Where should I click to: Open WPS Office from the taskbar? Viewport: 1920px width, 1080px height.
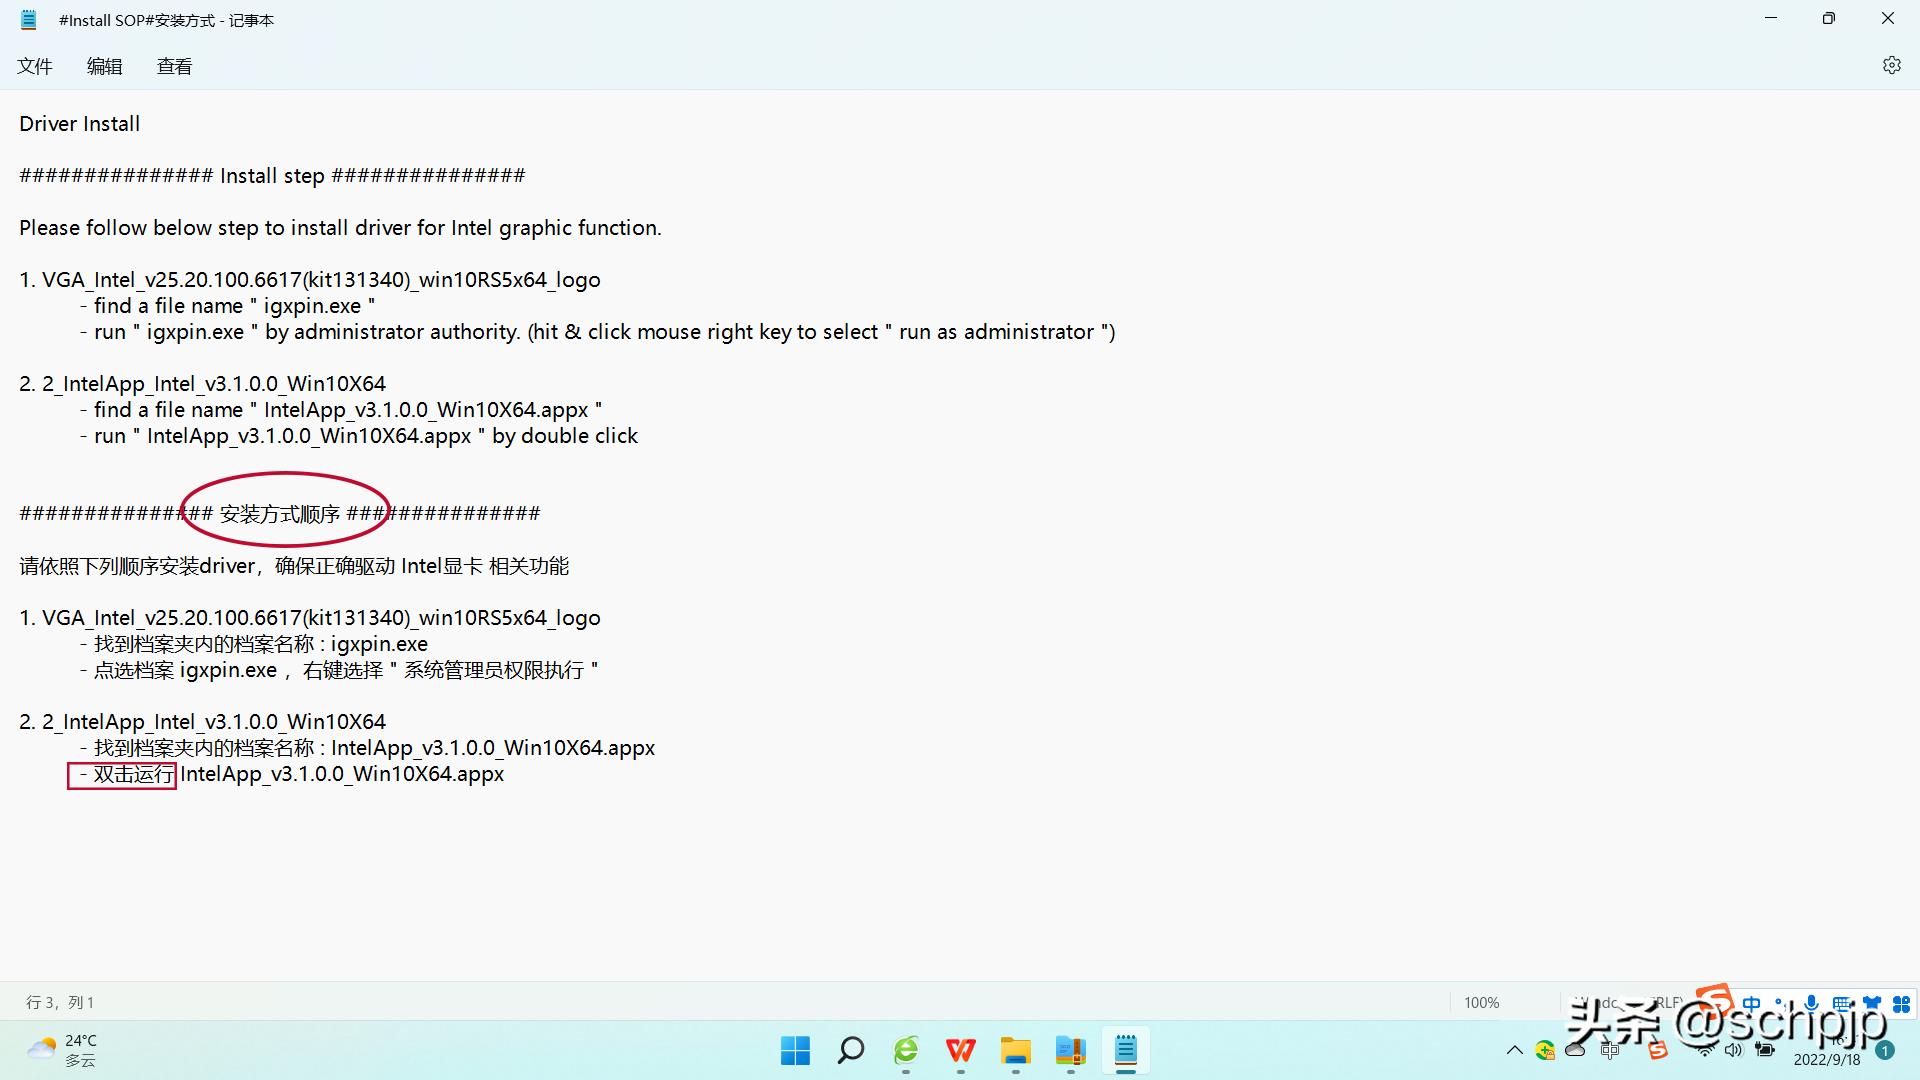pos(961,1050)
